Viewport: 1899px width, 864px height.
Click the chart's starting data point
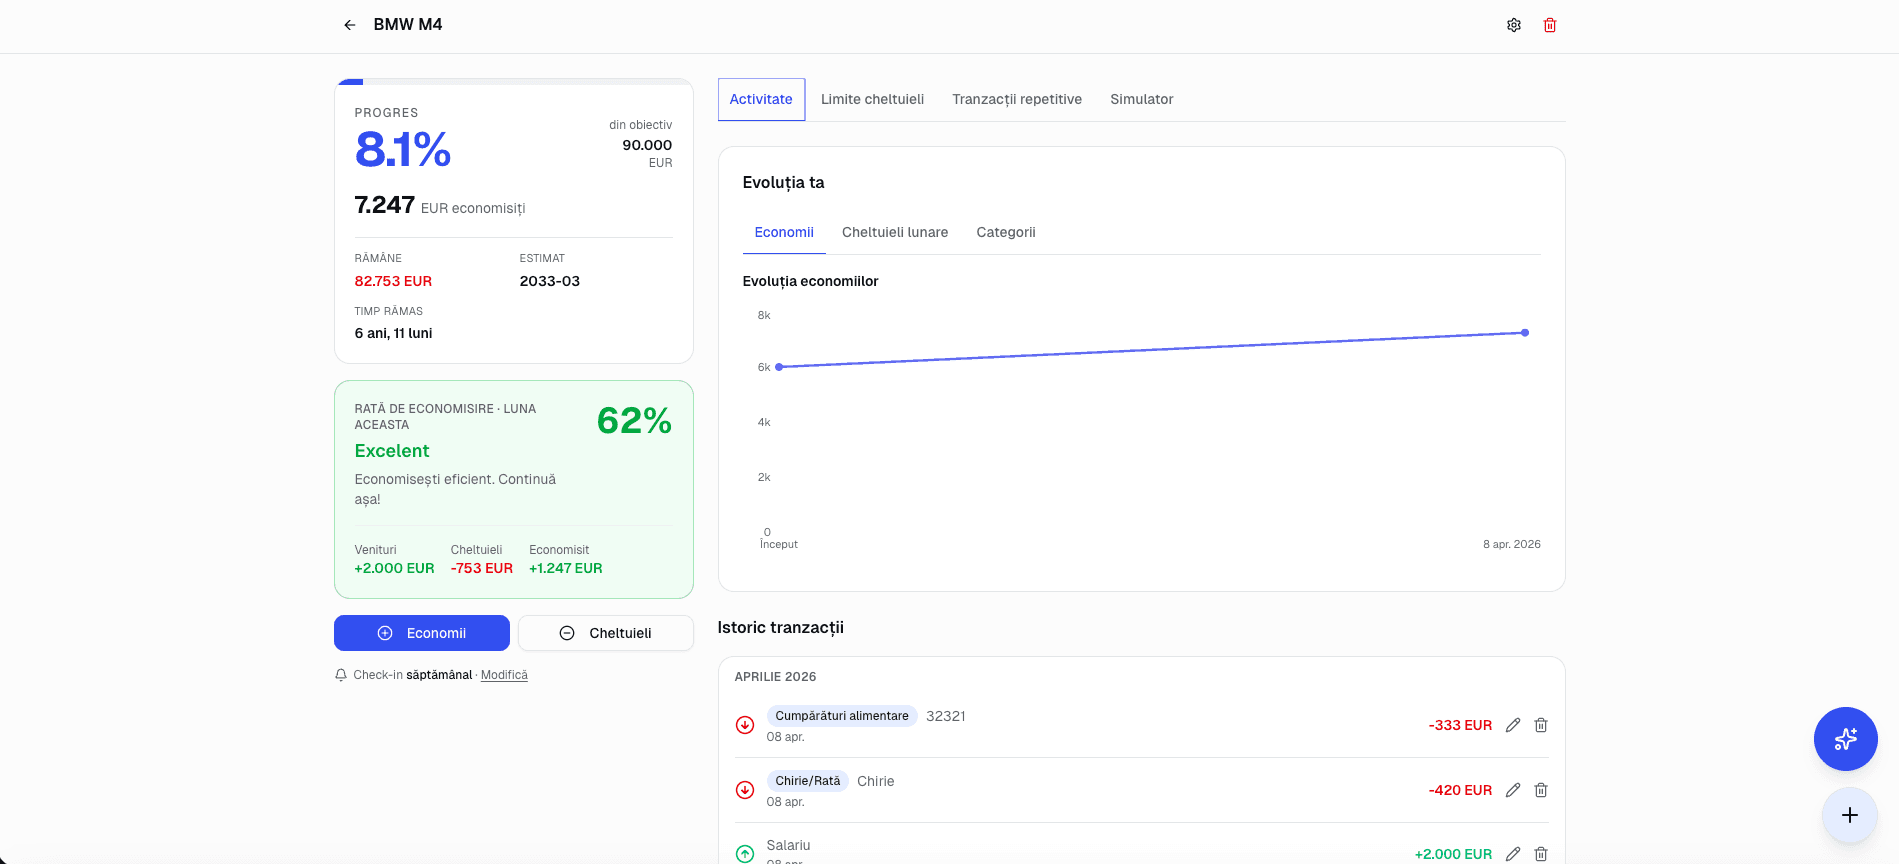click(779, 367)
